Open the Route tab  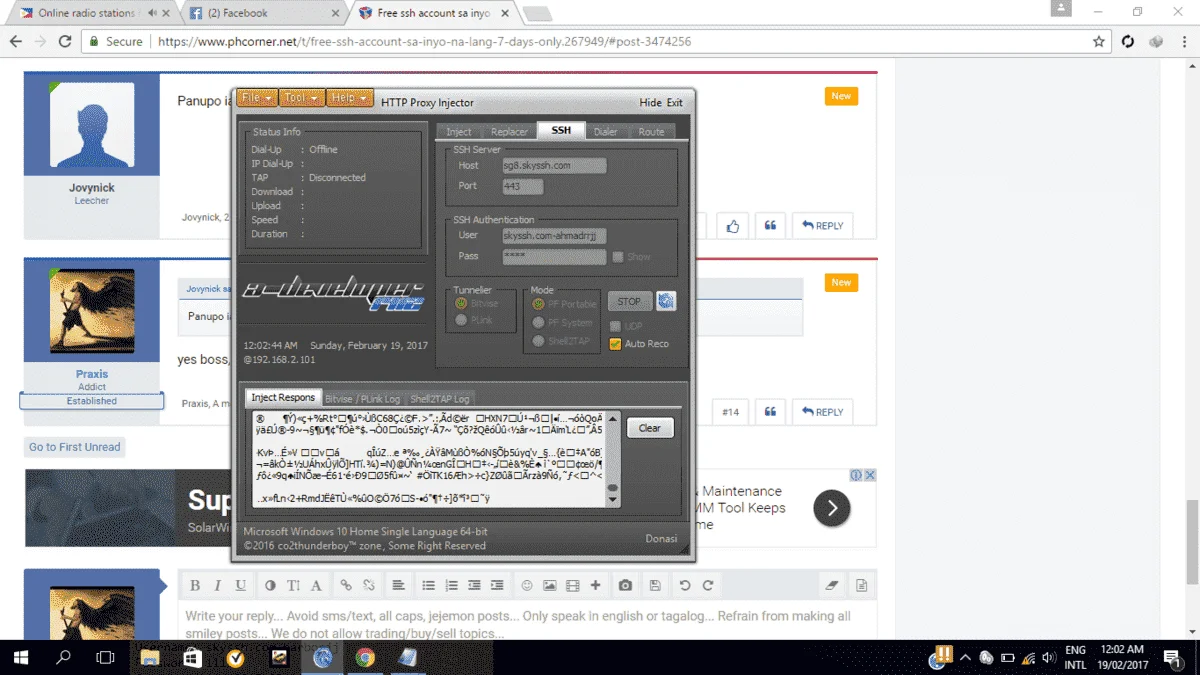click(x=651, y=132)
